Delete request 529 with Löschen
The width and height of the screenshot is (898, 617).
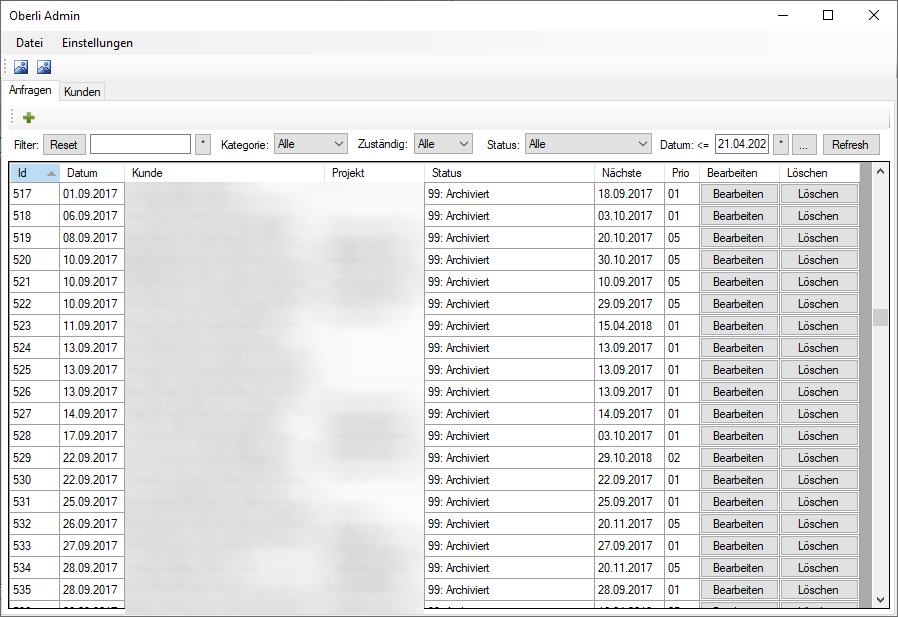pos(819,458)
